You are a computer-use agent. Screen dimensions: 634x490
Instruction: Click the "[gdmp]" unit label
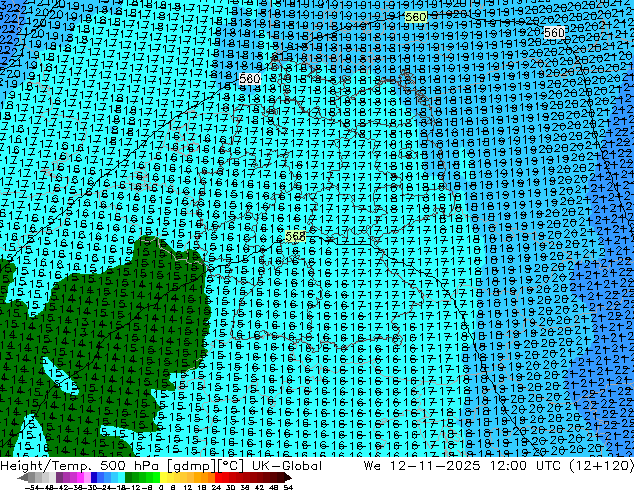(x=192, y=466)
